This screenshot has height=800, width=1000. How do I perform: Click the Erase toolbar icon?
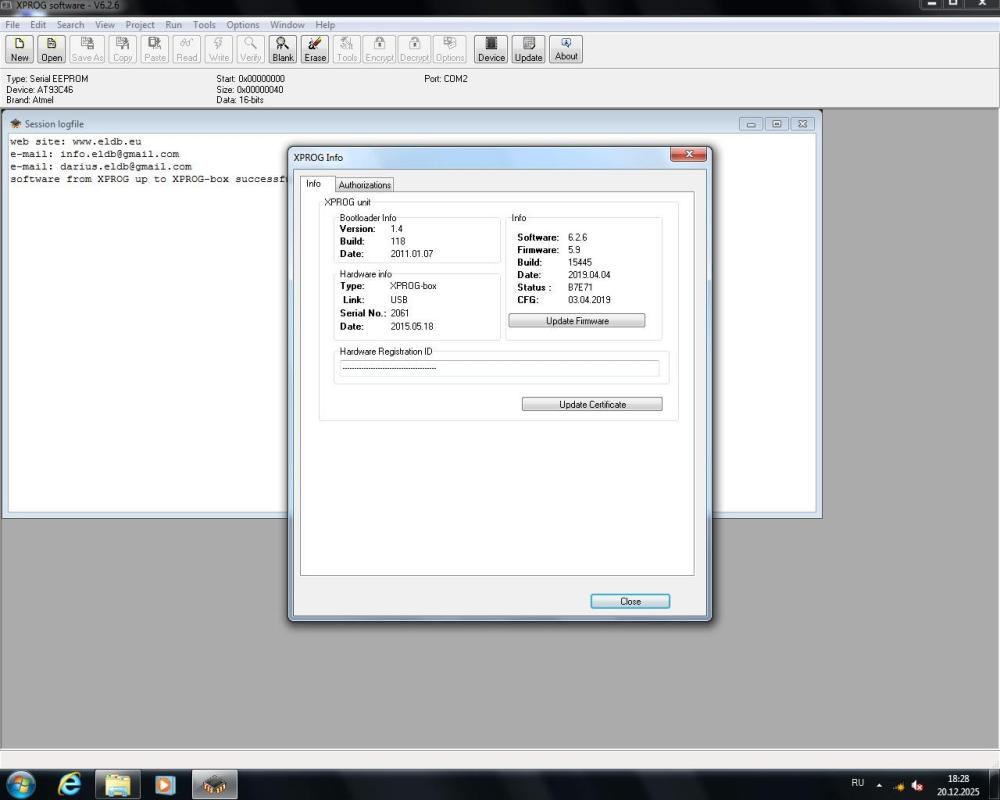(315, 49)
